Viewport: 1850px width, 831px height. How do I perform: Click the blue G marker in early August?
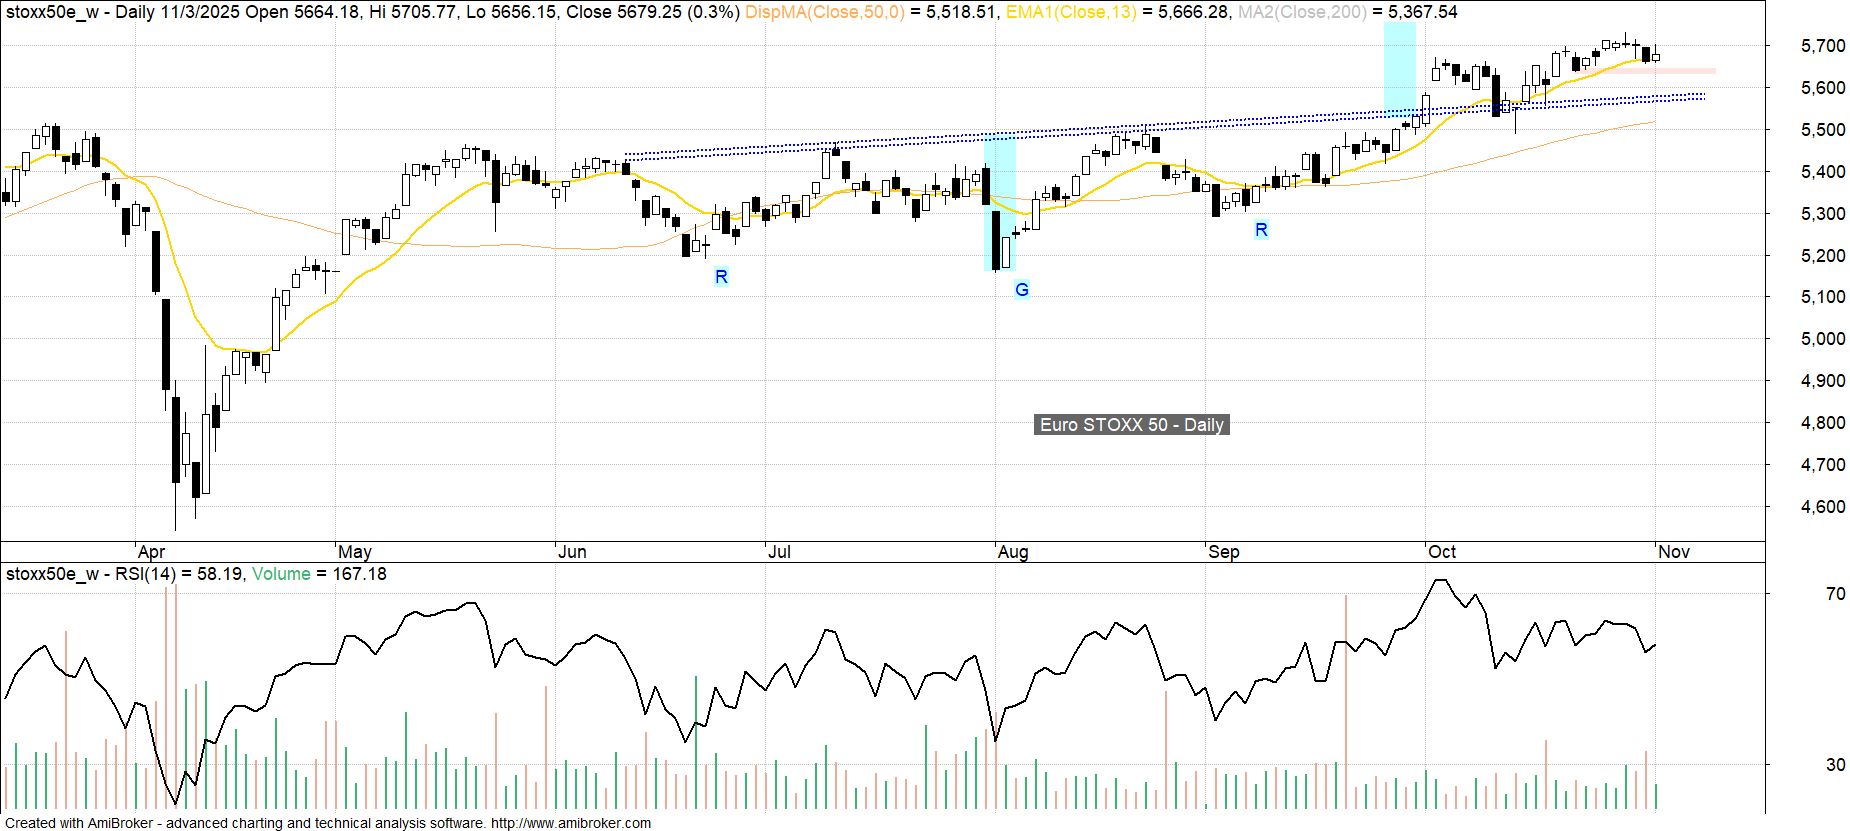click(x=1021, y=290)
